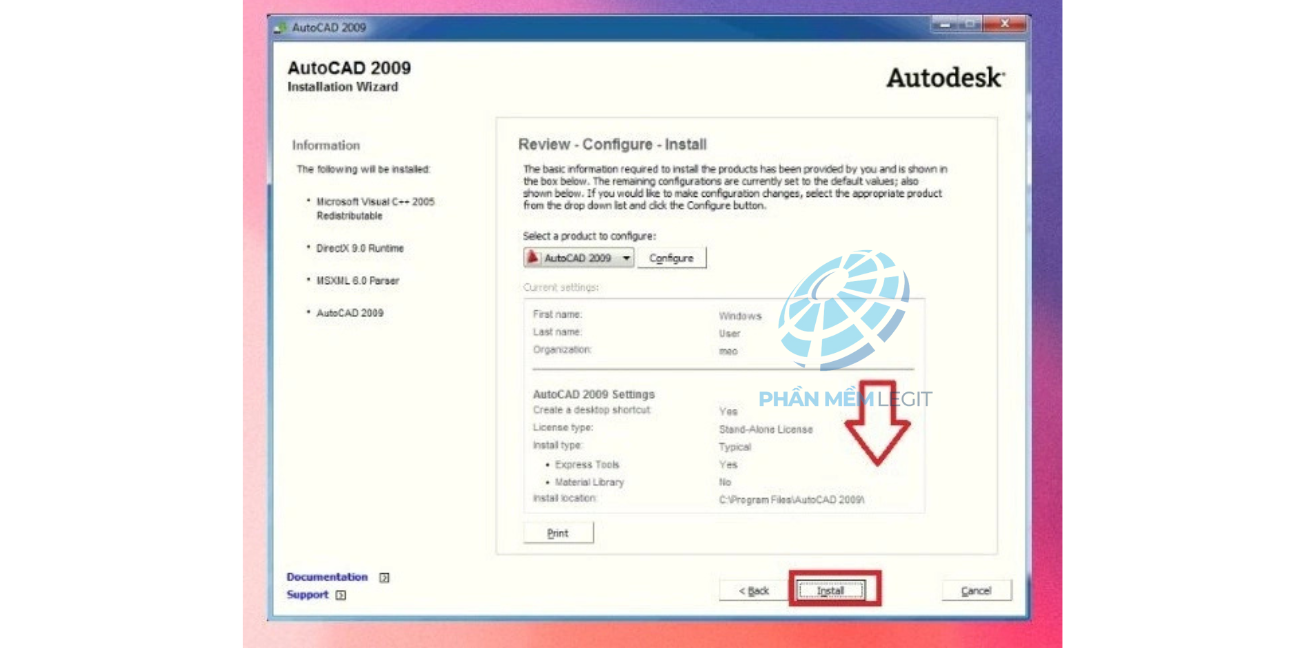Select 'MSXML 6.0 Parser' list entry
The height and width of the screenshot is (656, 1305).
point(357,281)
